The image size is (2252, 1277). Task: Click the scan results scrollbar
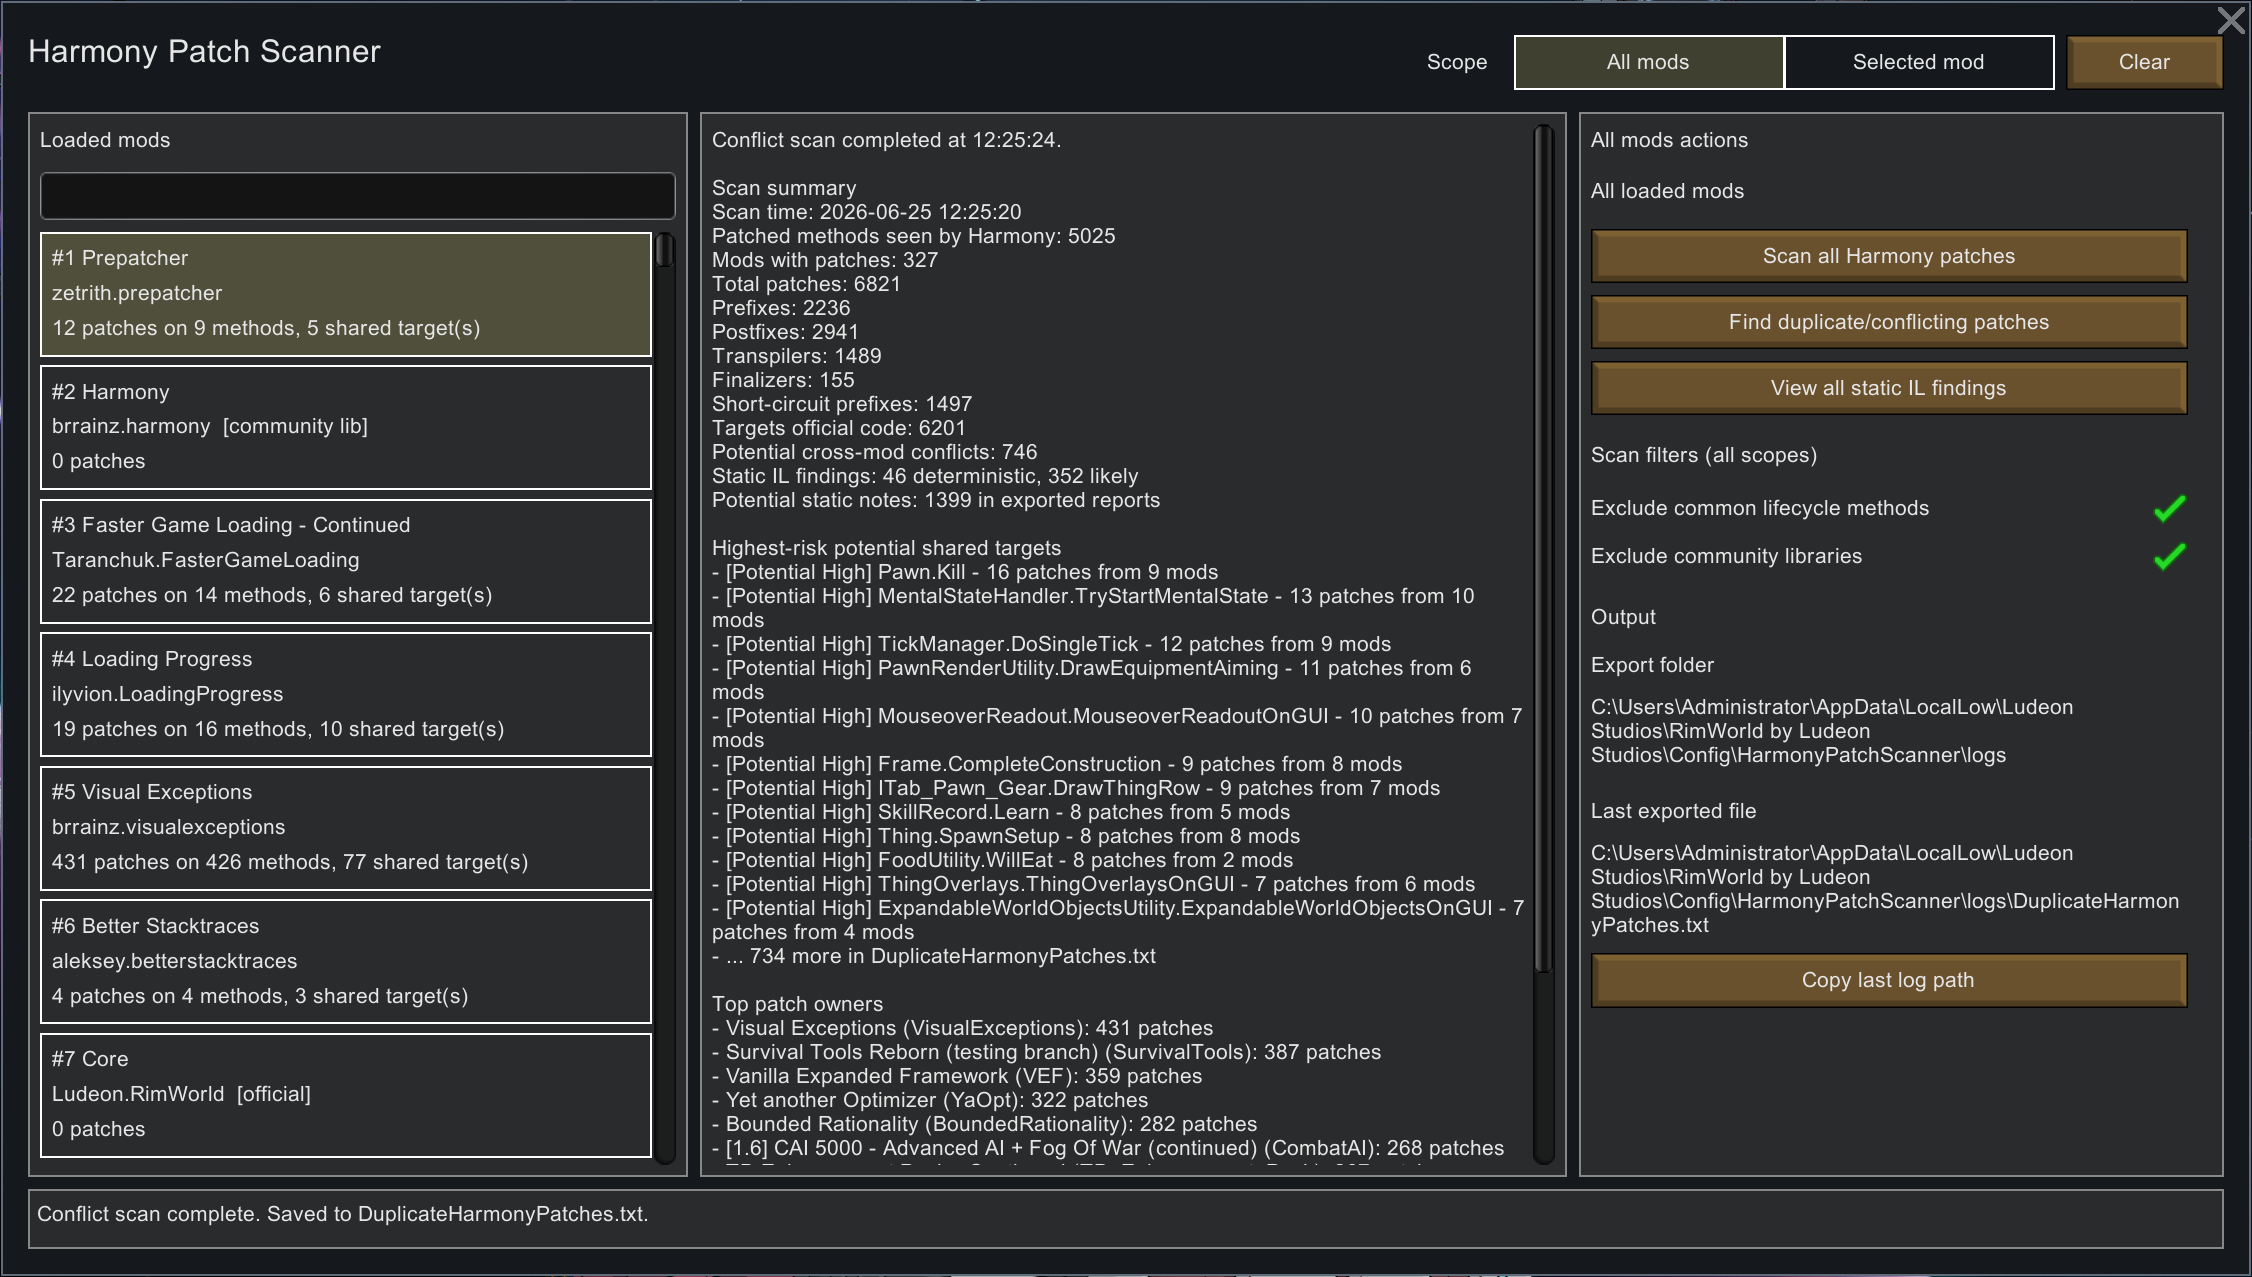1543,548
